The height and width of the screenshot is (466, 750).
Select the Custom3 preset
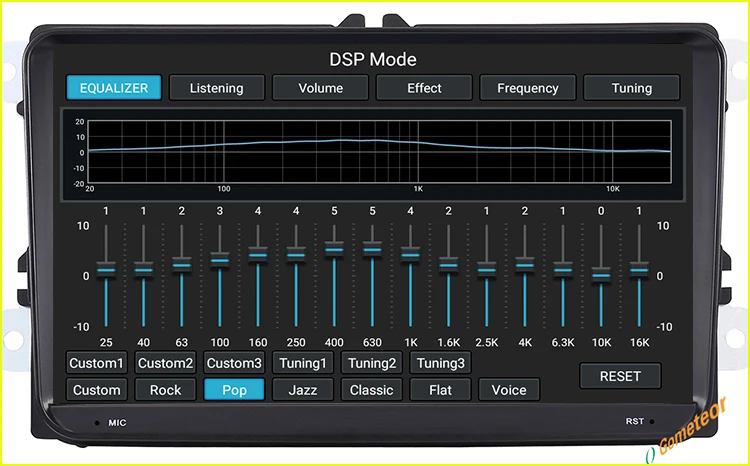[x=234, y=363]
